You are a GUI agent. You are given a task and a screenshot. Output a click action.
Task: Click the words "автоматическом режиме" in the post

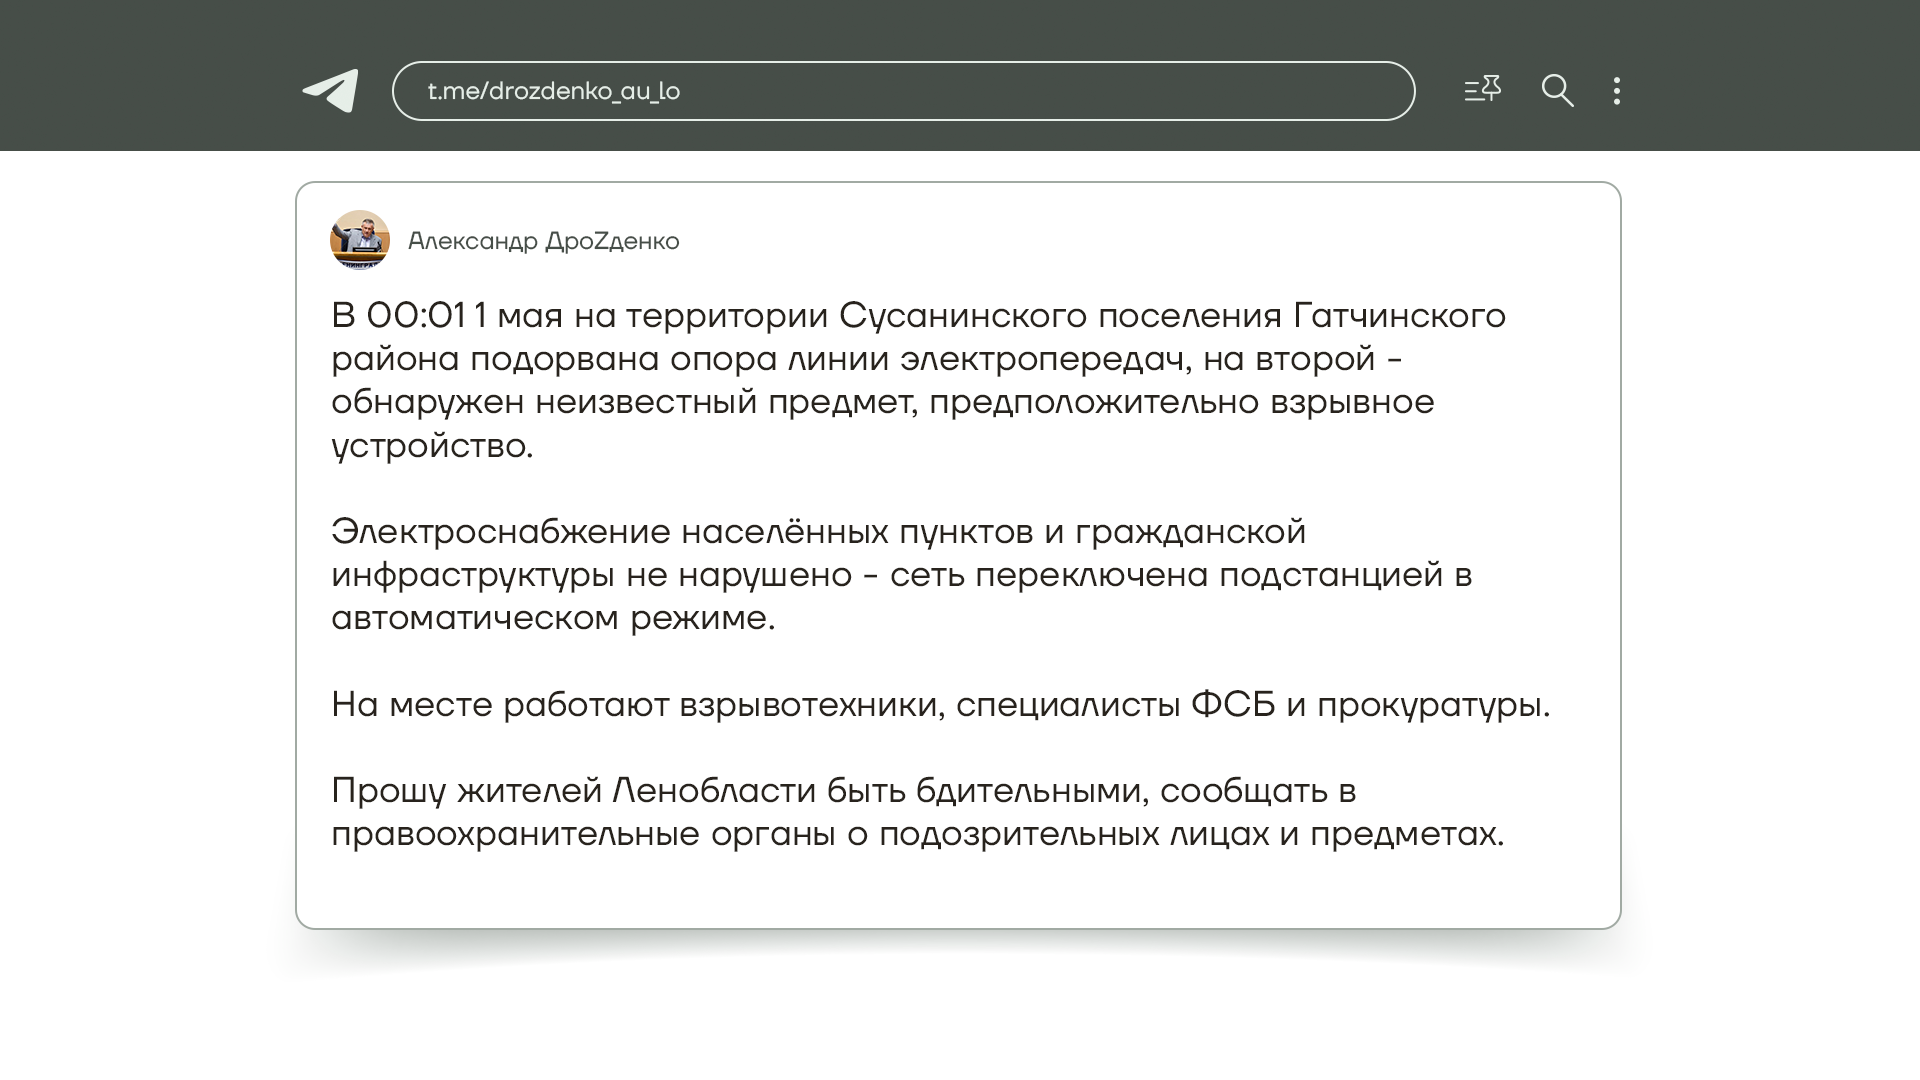pyautogui.click(x=551, y=618)
